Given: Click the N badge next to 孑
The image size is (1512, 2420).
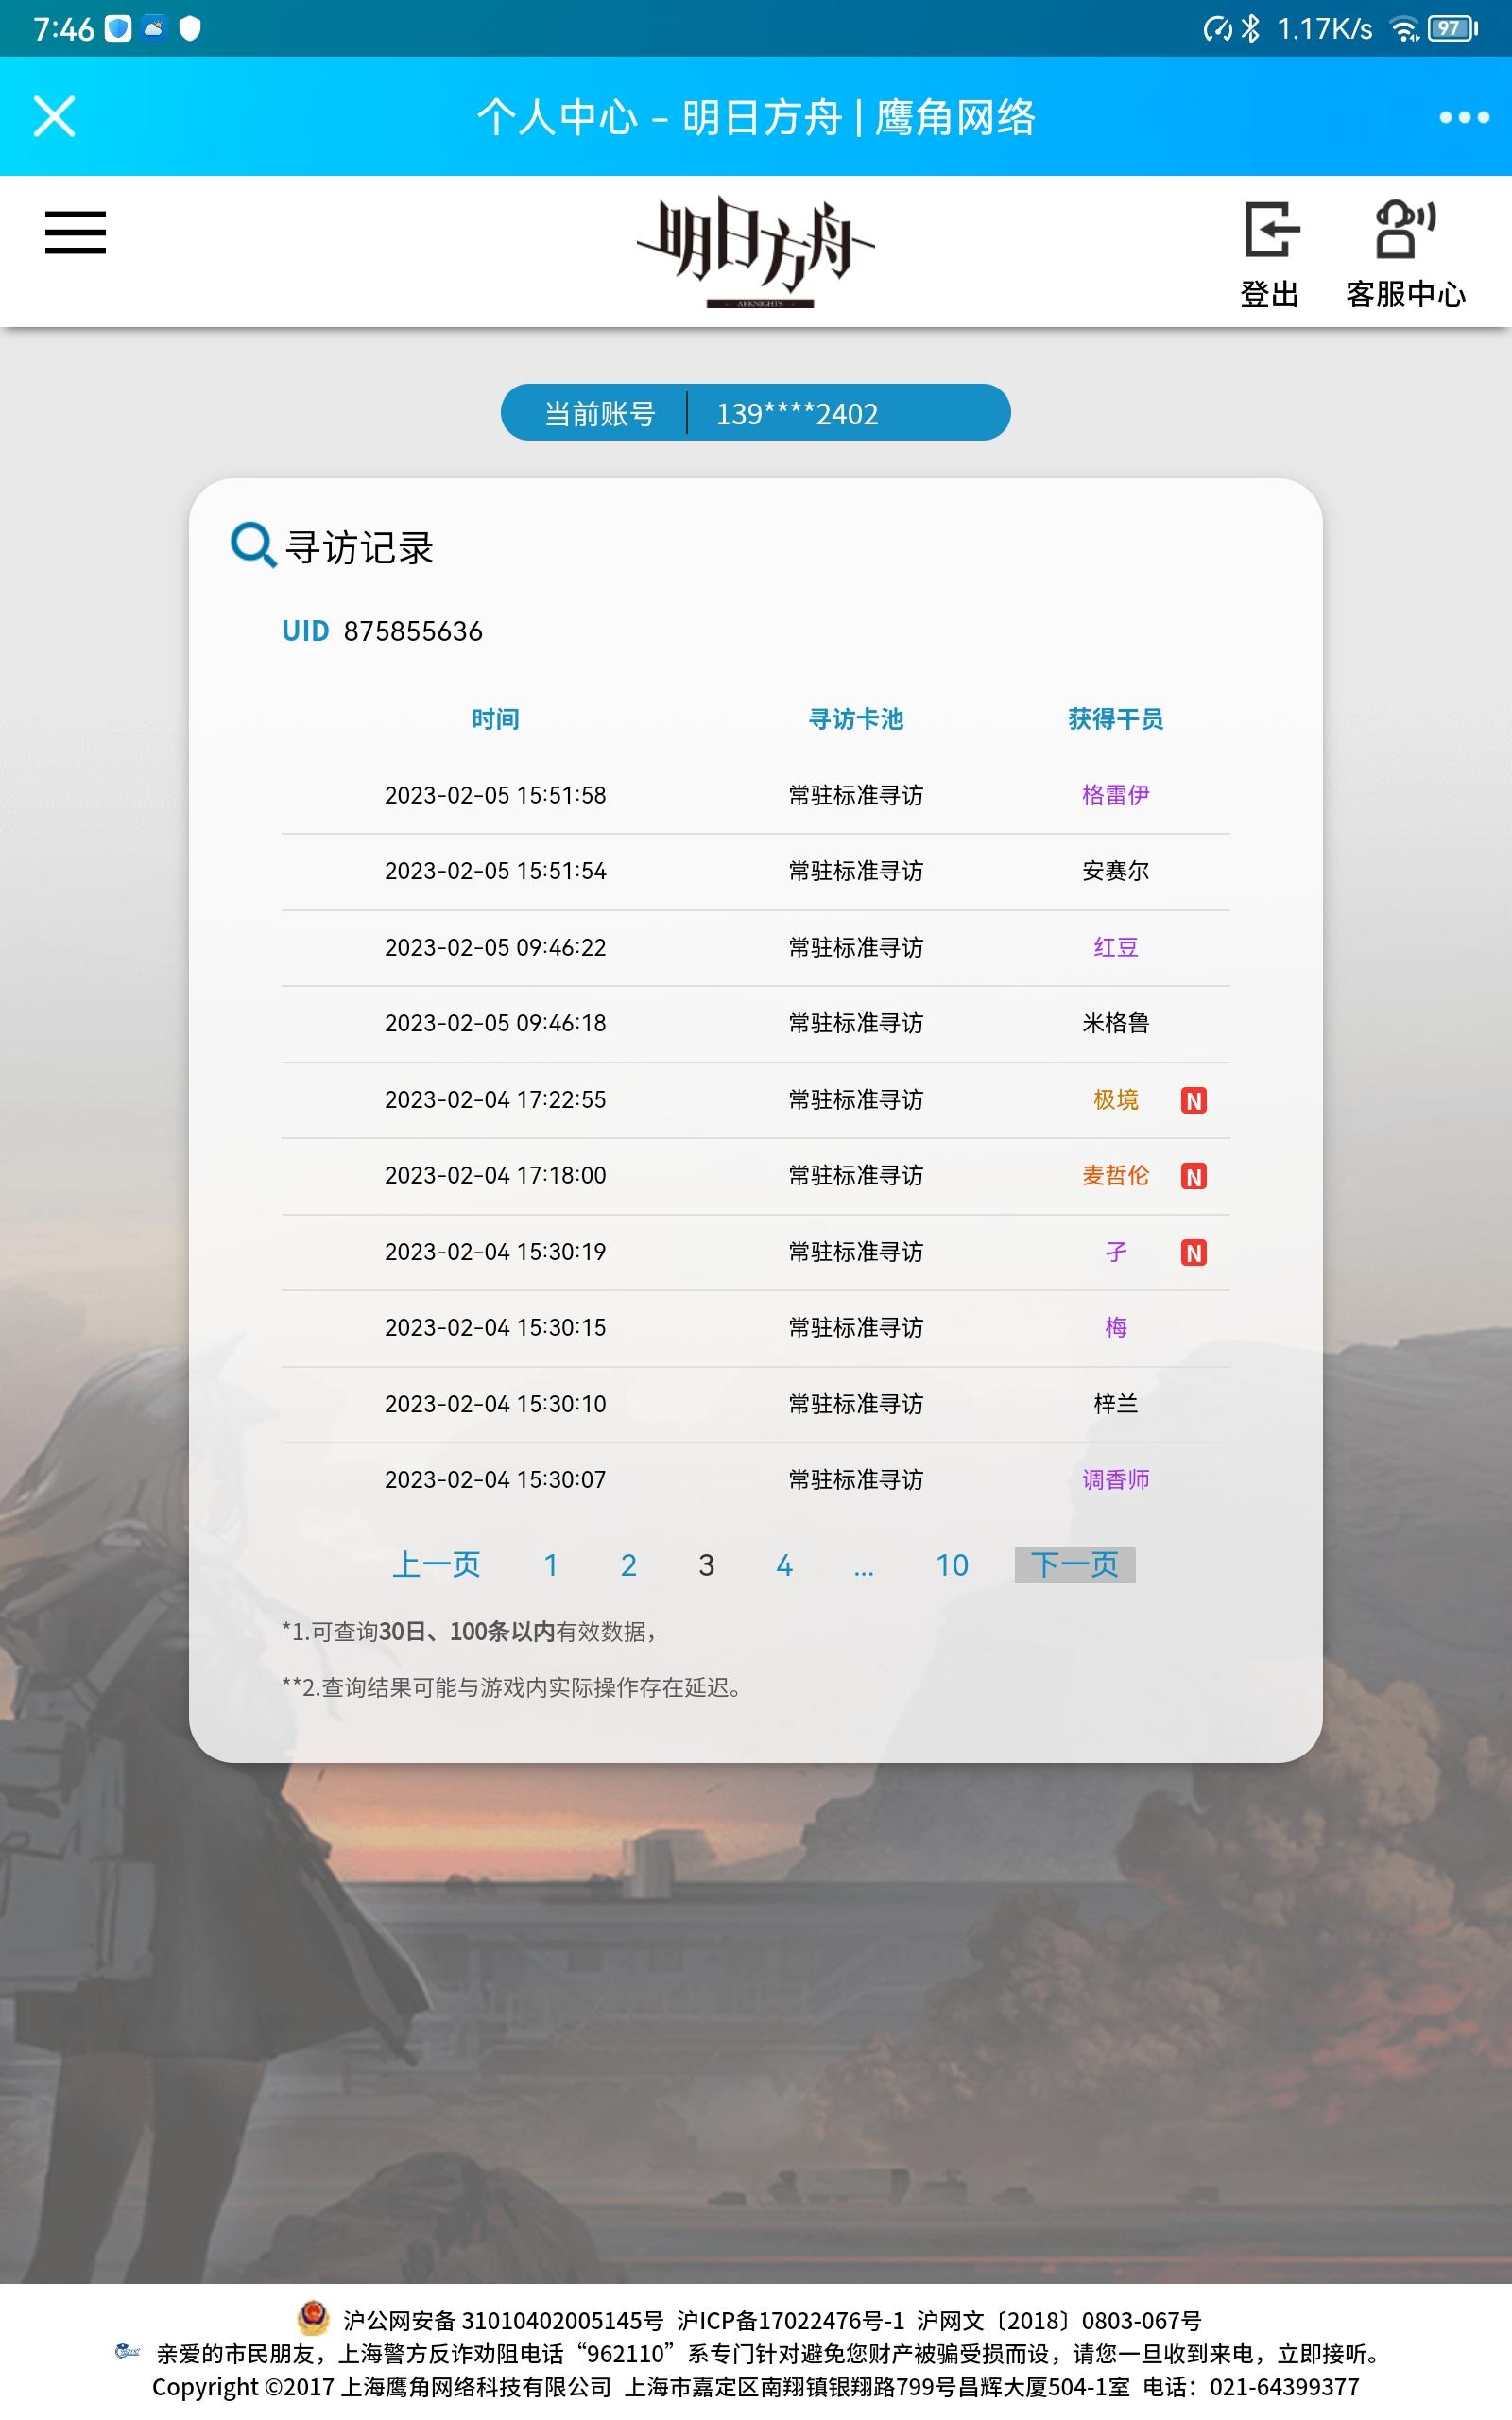Looking at the screenshot, I should pyautogui.click(x=1194, y=1252).
